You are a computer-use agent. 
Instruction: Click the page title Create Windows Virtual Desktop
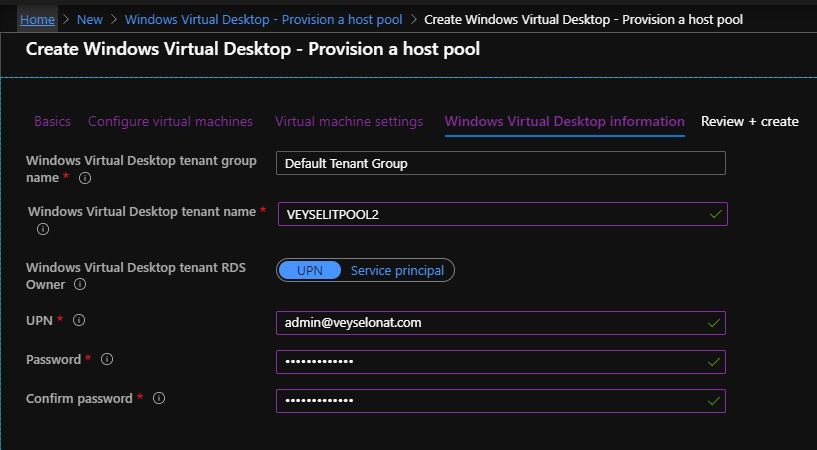point(253,49)
